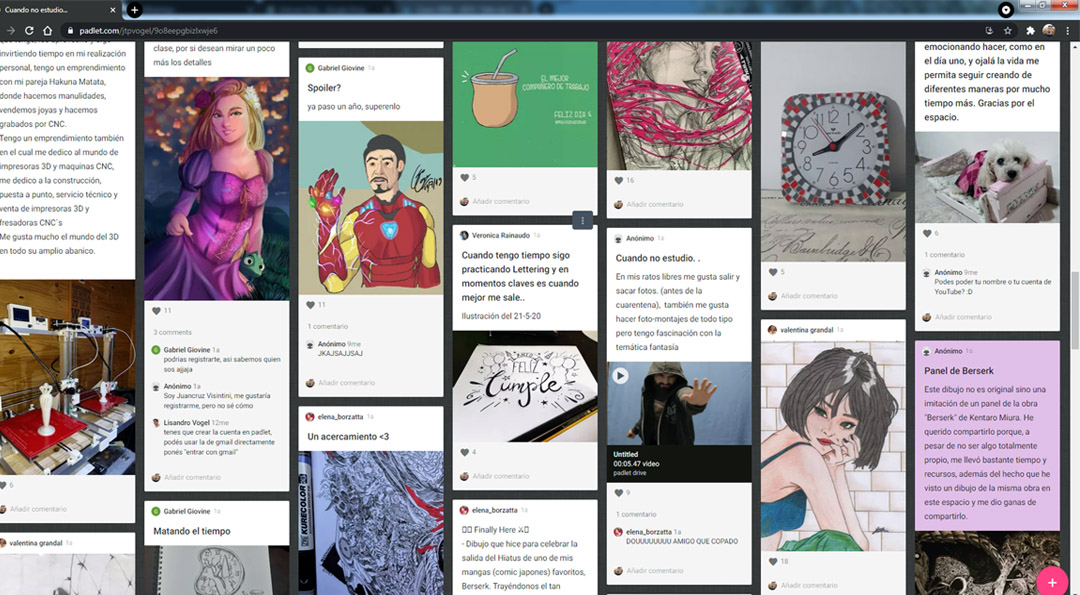The width and height of the screenshot is (1080, 595).
Task: Open the Chrome three-dot menu
Action: point(1068,30)
